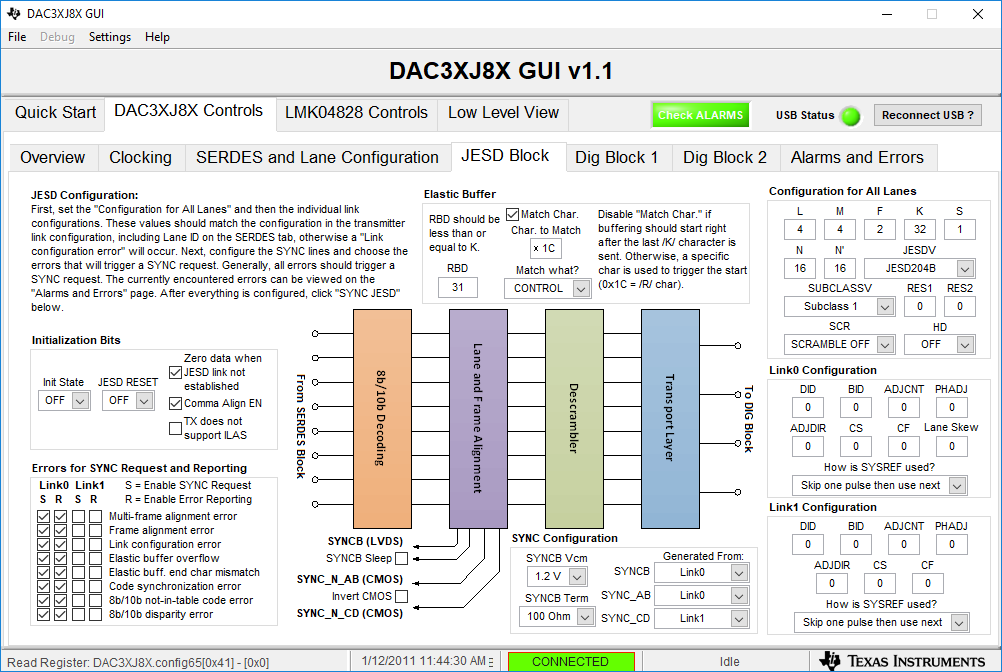Switch to the Low Level View tab

(504, 113)
